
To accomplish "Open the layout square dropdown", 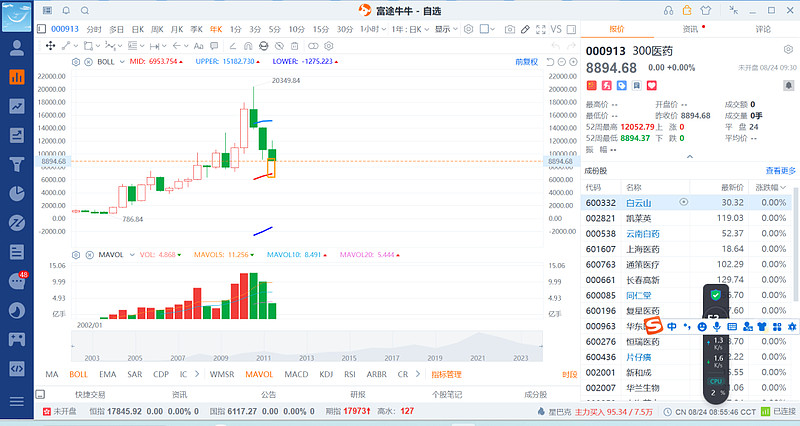I will pyautogui.click(x=487, y=29).
